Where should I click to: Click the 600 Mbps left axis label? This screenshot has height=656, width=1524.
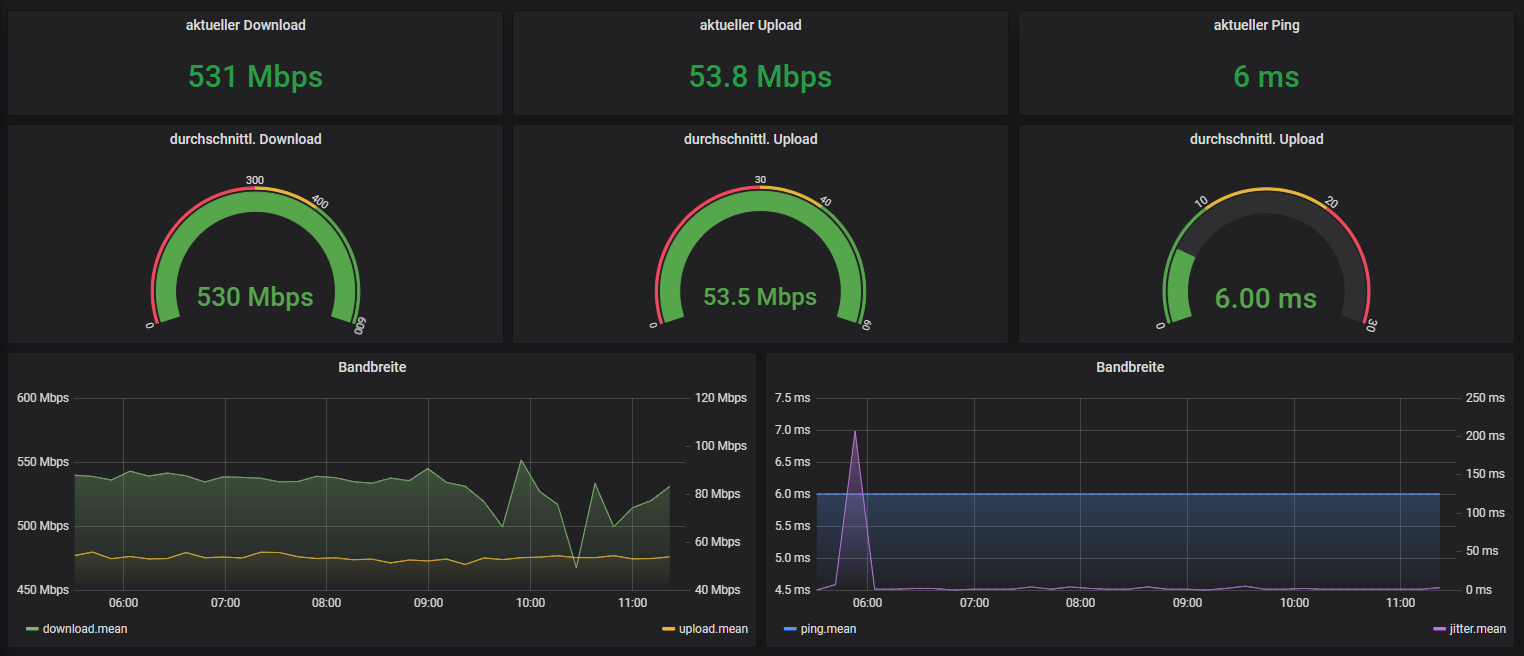43,398
